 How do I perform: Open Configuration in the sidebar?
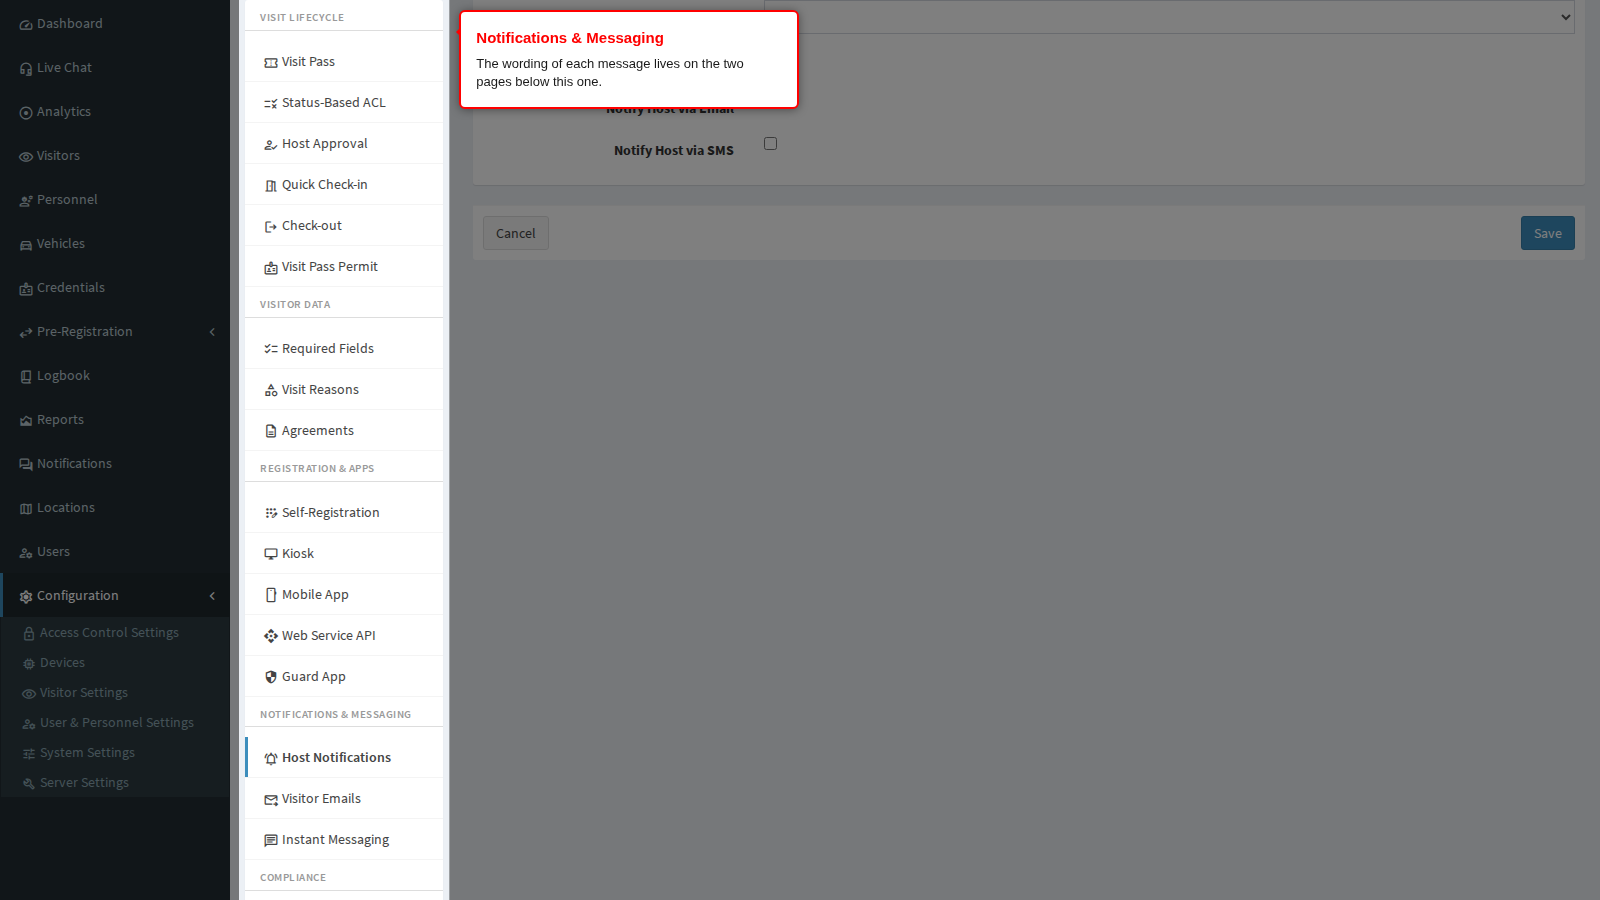pos(115,596)
